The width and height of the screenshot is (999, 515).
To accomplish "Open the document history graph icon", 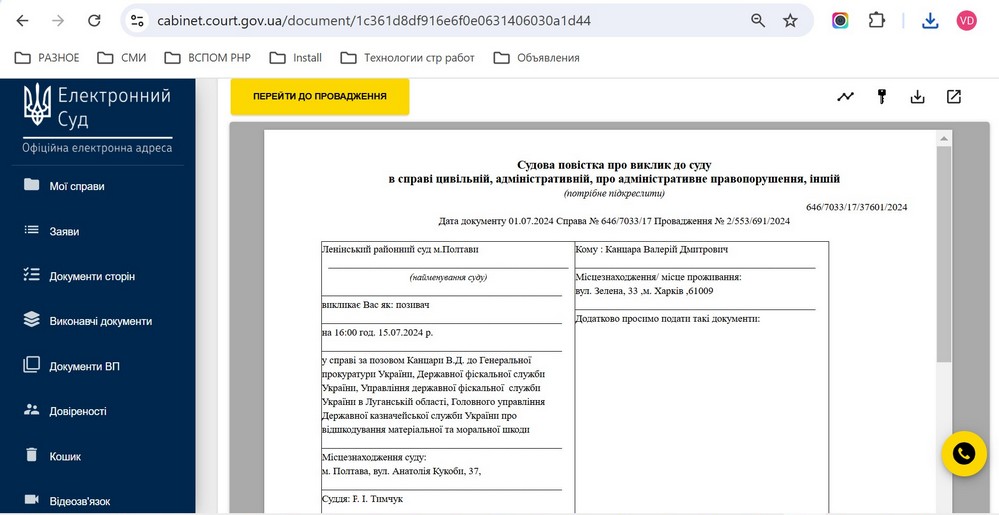I will 845,97.
